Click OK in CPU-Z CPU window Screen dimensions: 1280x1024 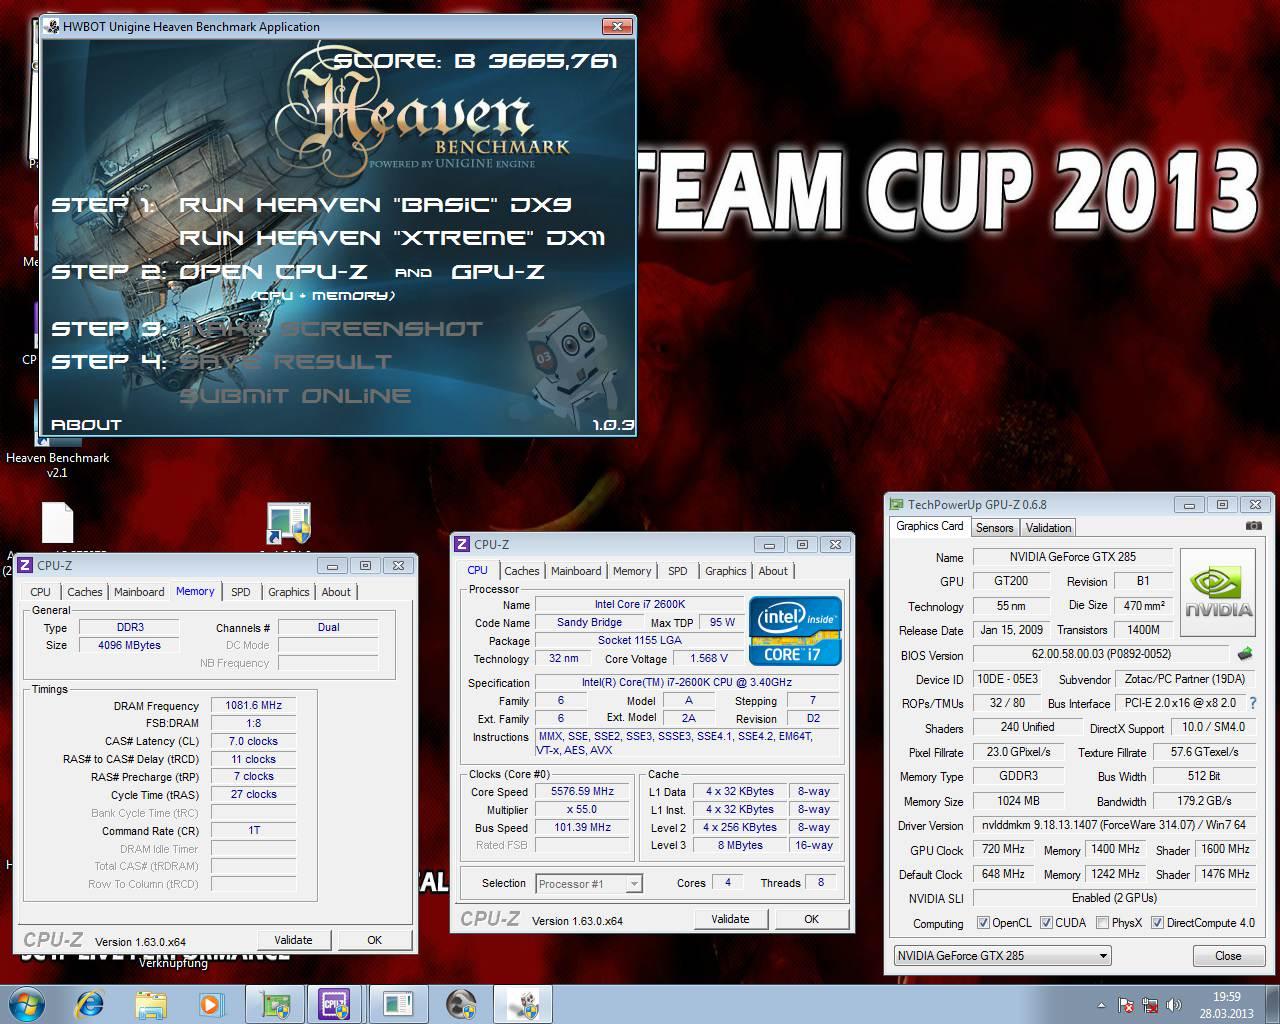[811, 919]
